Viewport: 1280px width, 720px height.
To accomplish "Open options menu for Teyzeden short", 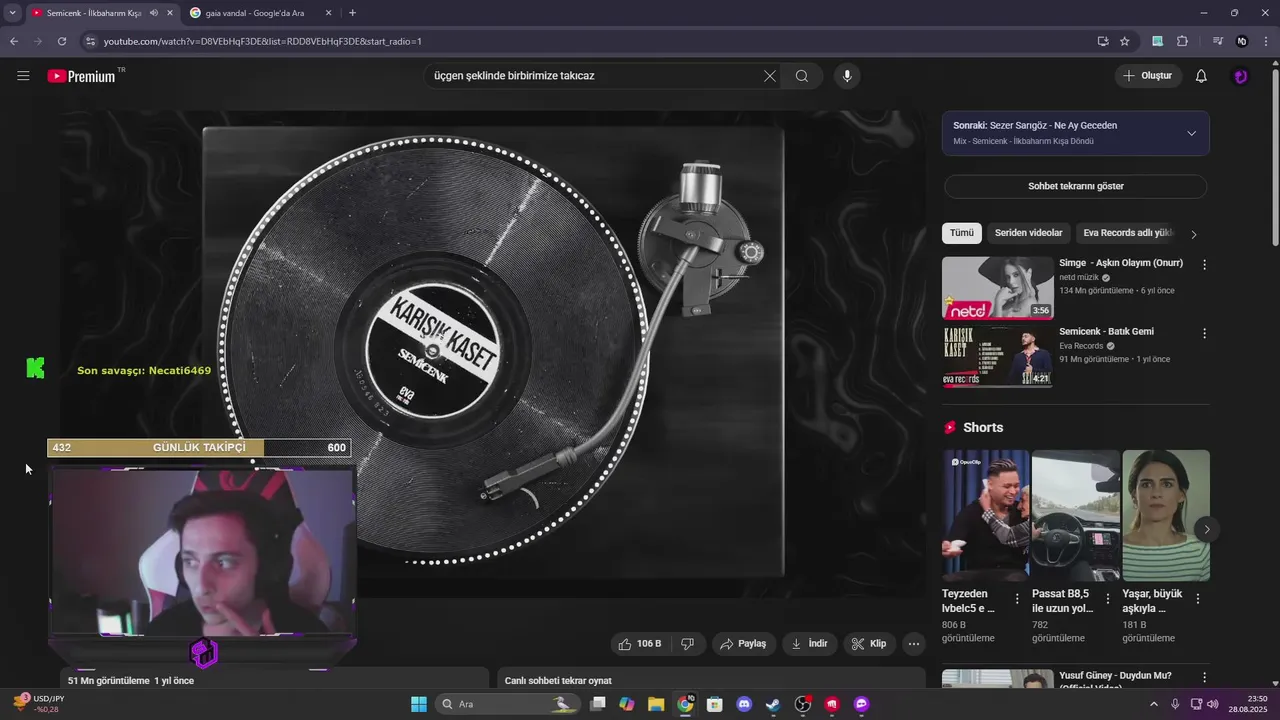I will tap(1017, 599).
